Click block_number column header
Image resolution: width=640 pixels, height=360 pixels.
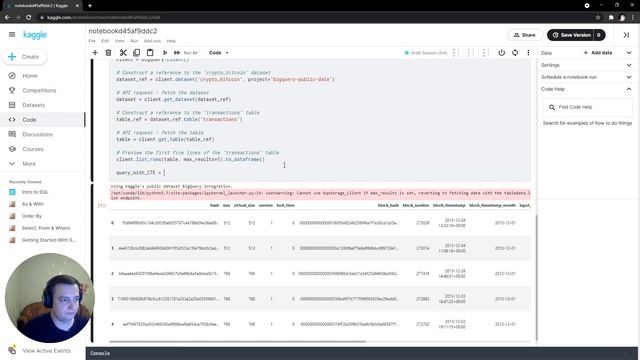click(x=416, y=205)
